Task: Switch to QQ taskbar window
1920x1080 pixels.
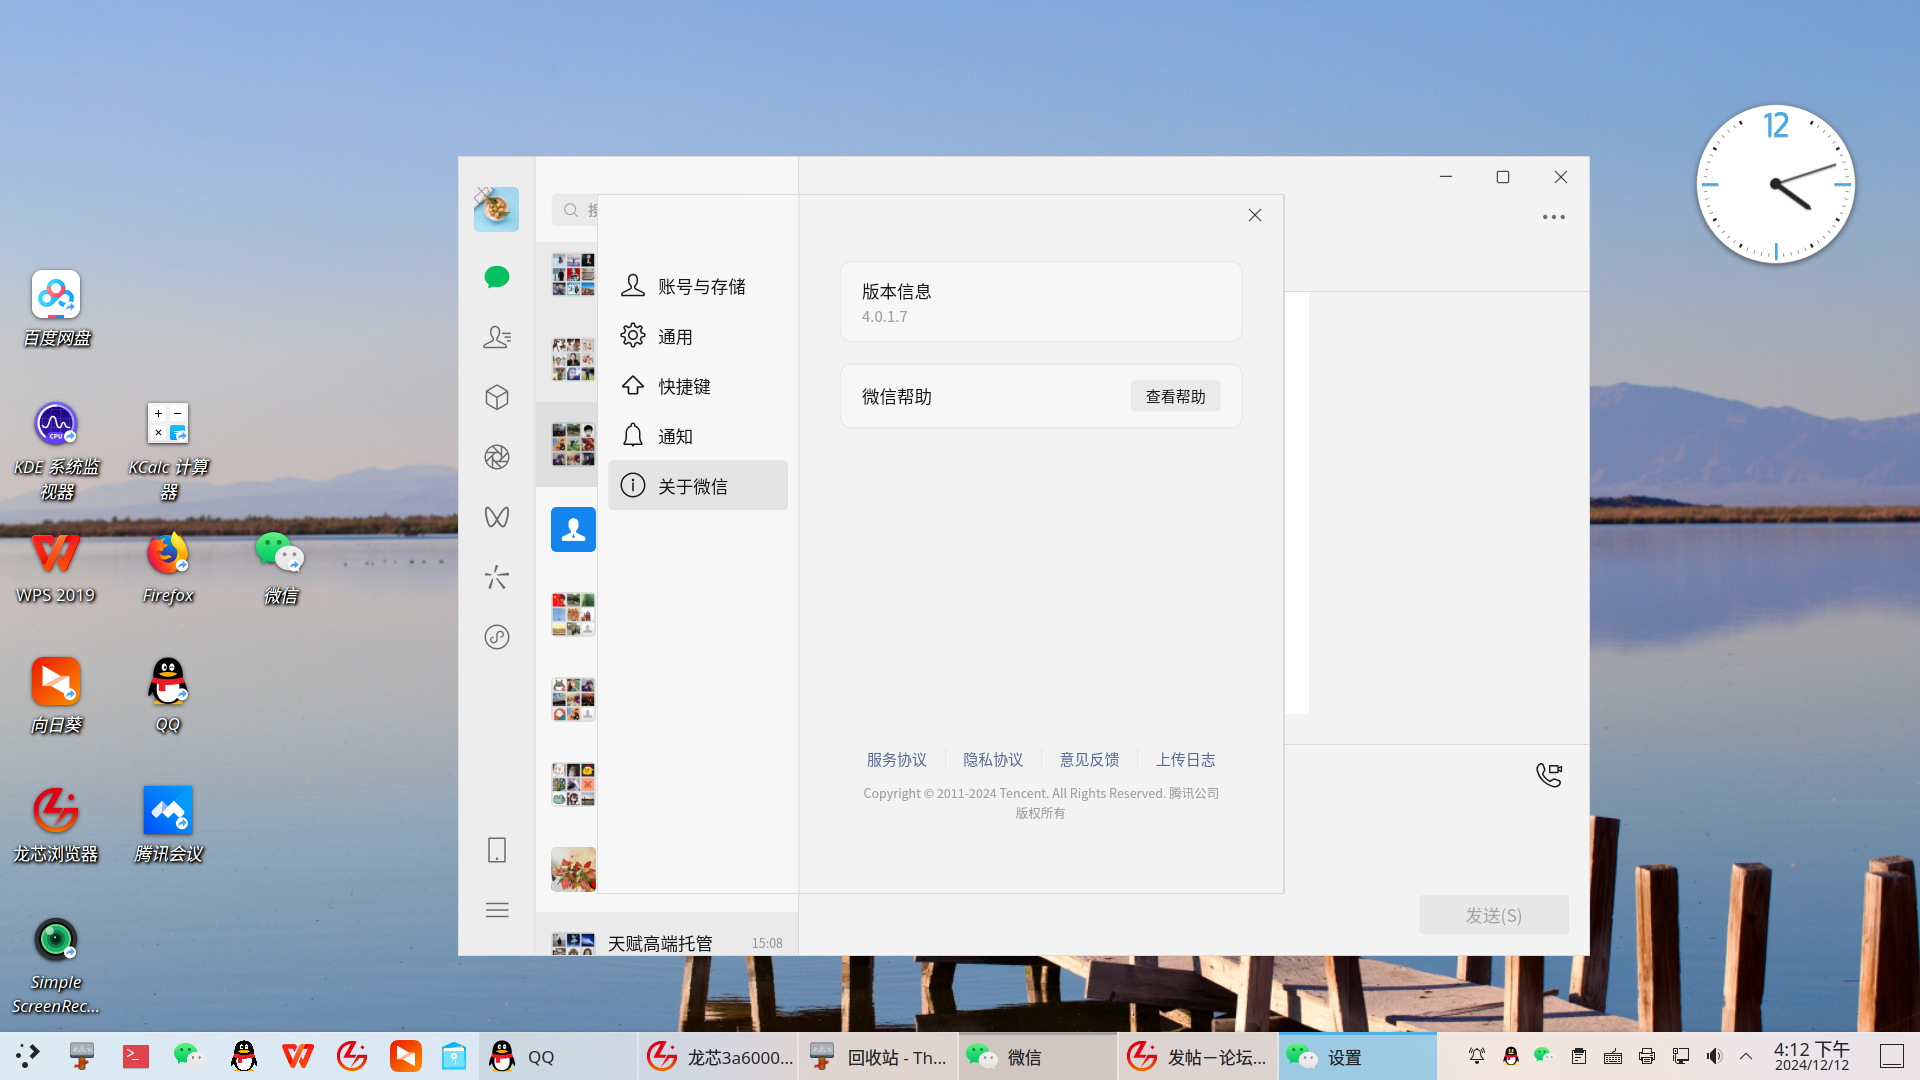Action: (x=558, y=1057)
